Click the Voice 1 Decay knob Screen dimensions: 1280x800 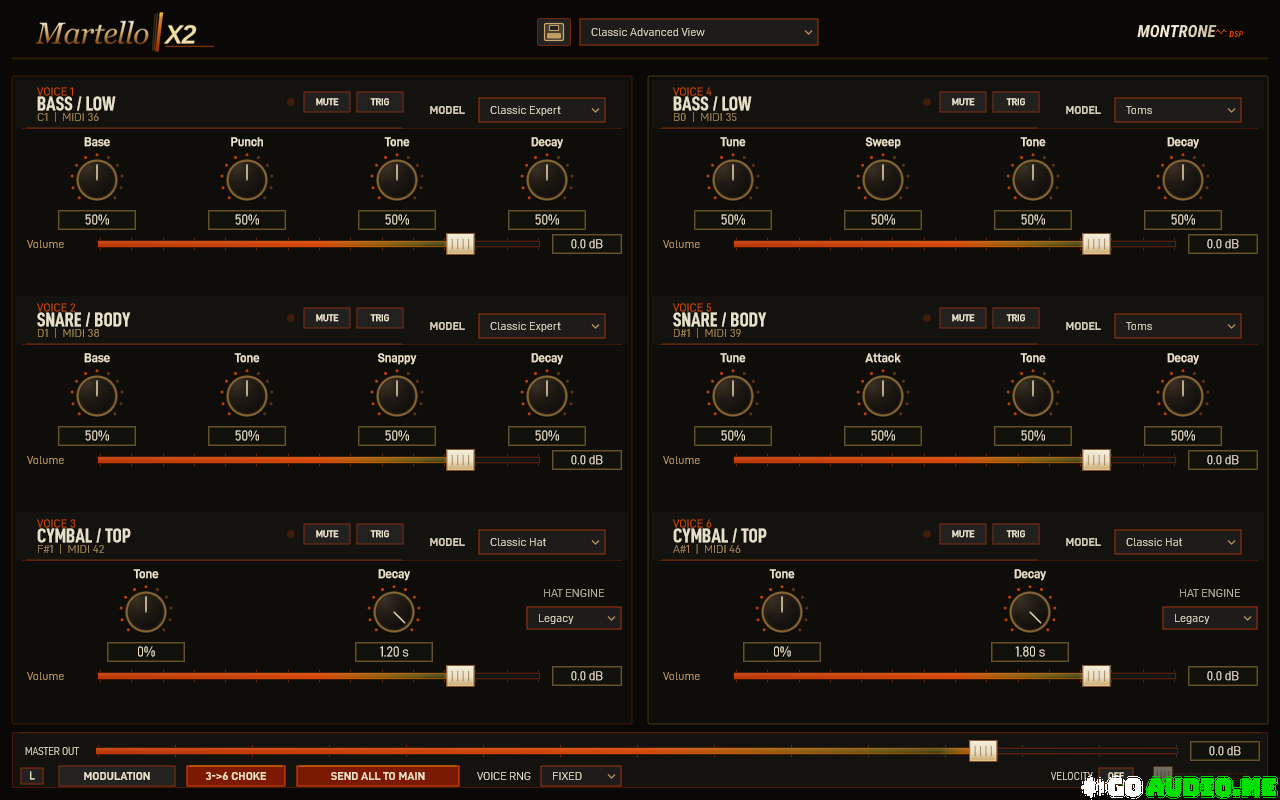pyautogui.click(x=547, y=180)
